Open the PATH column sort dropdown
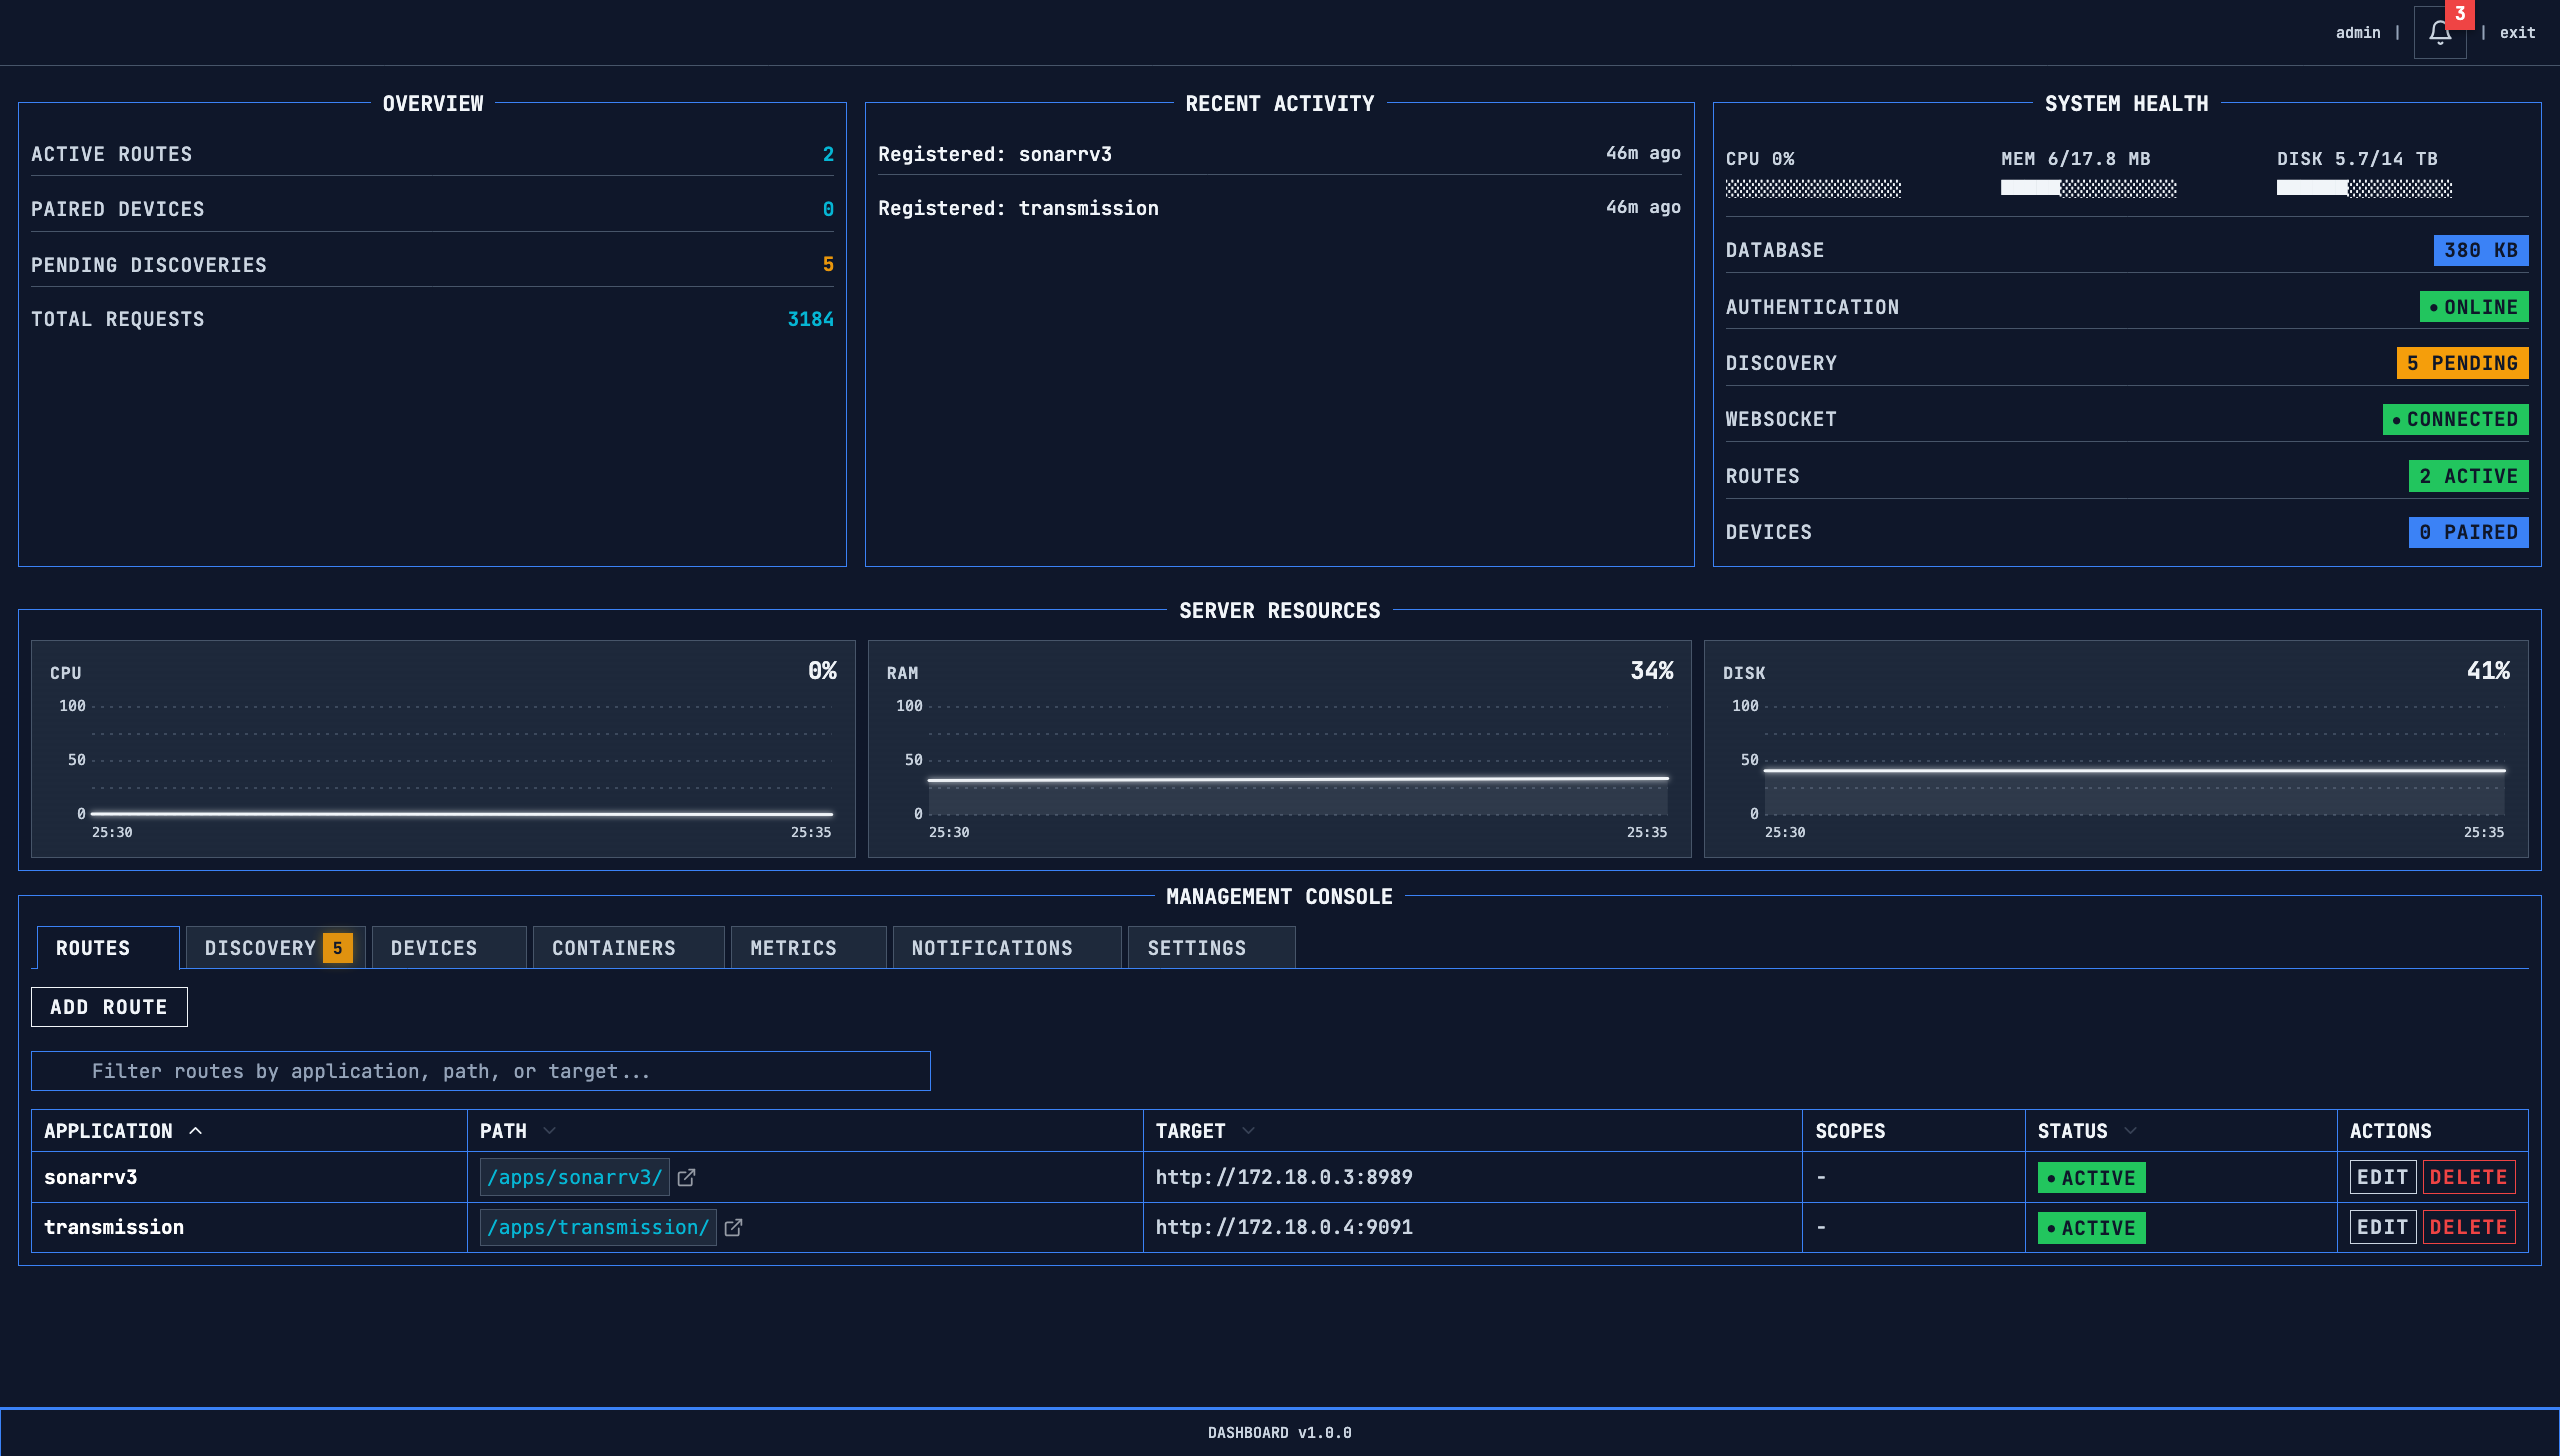The height and width of the screenshot is (1456, 2560). pos(549,1131)
